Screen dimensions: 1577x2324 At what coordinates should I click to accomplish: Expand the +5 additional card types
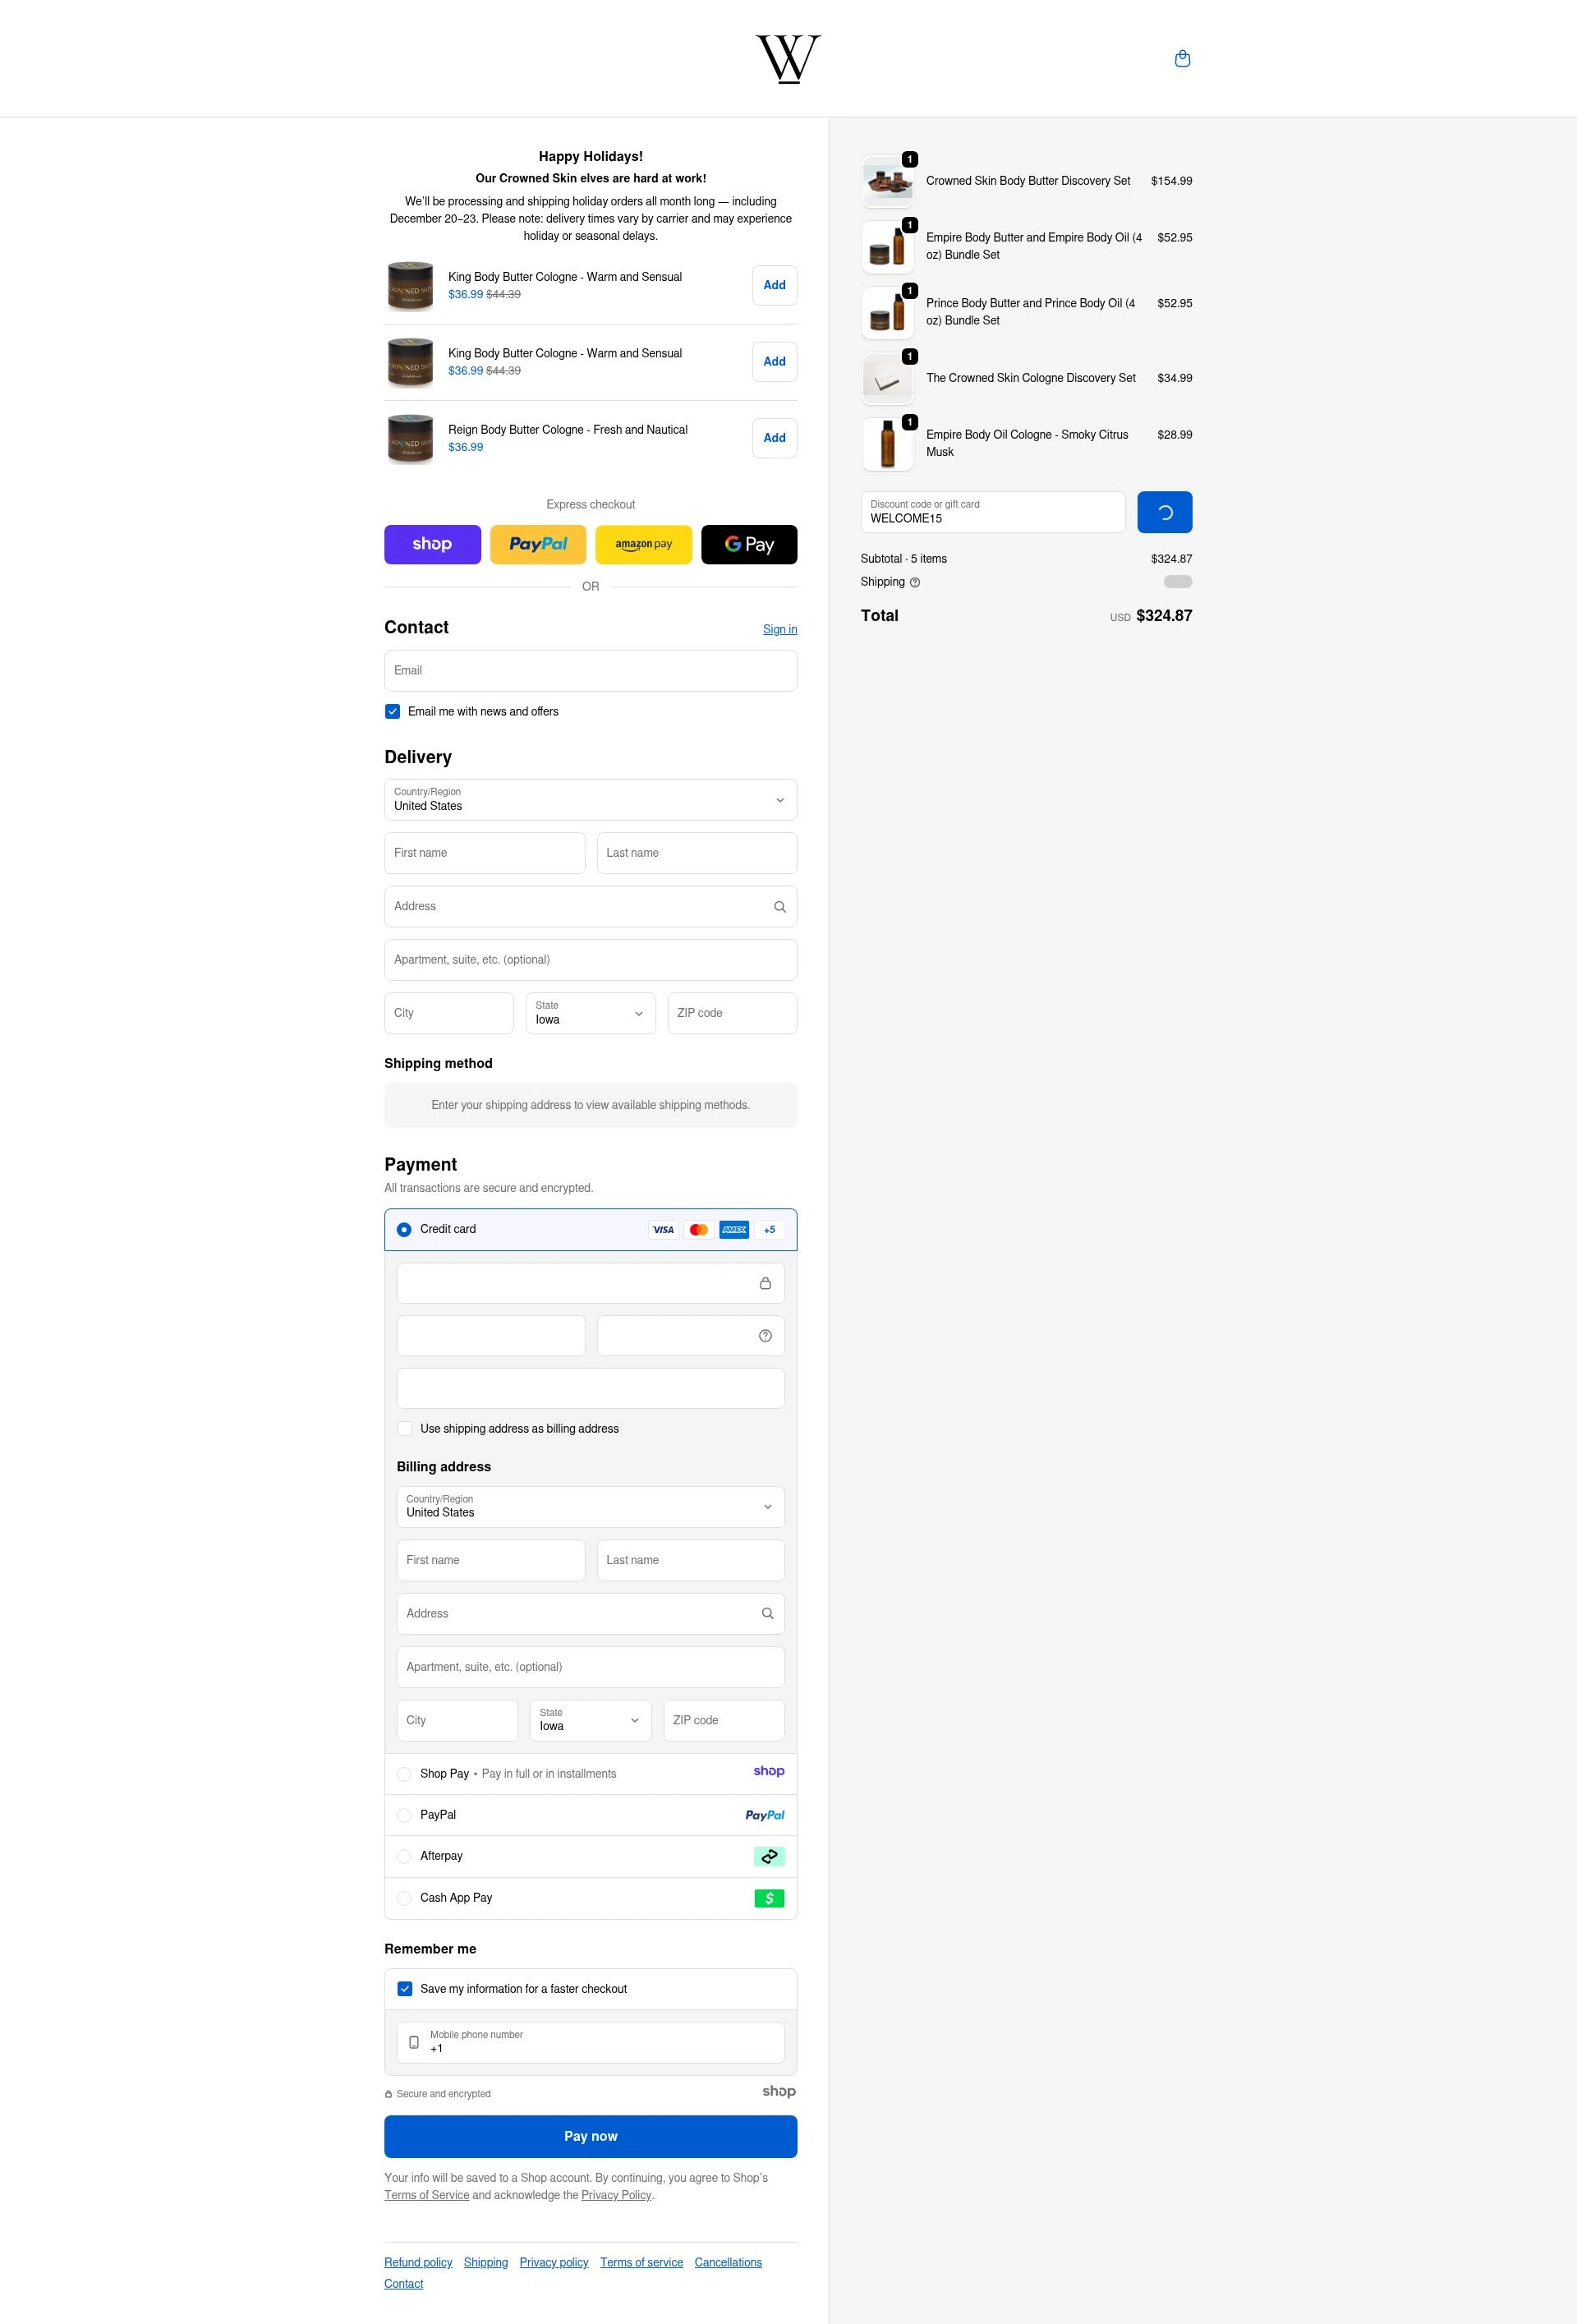(768, 1229)
